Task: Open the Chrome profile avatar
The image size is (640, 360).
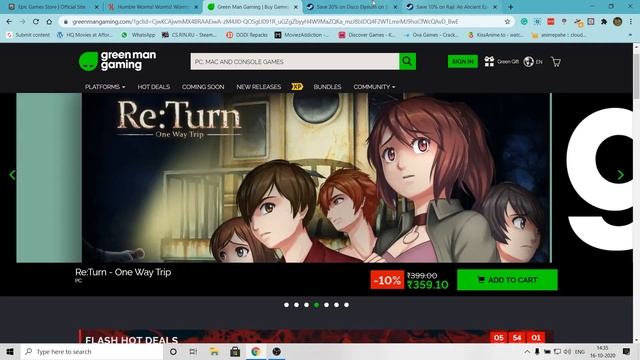Action: point(617,22)
